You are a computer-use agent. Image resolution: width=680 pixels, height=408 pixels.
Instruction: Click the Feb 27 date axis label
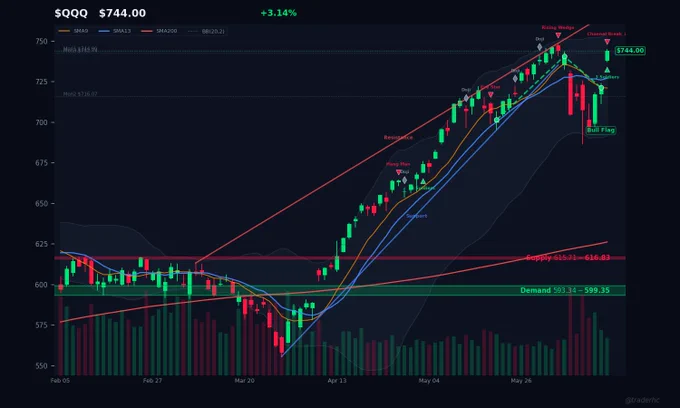(152, 381)
